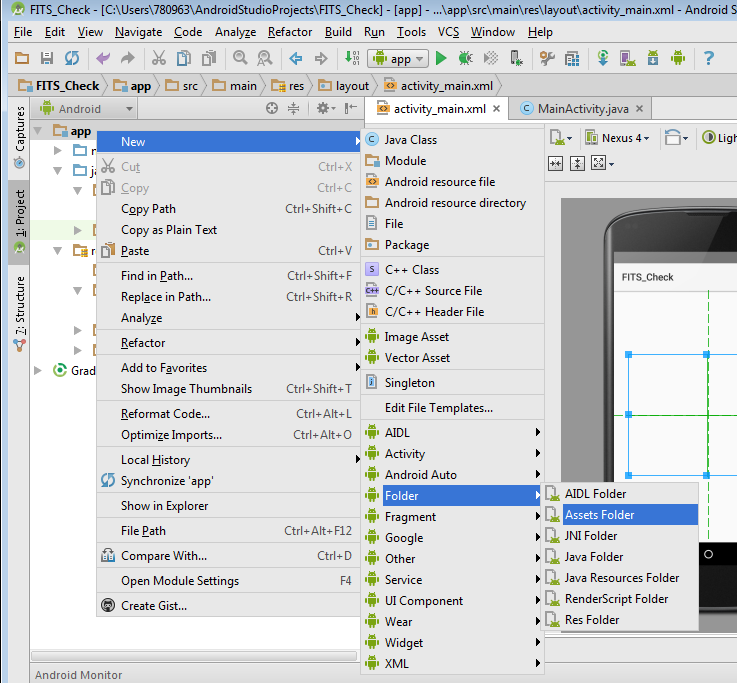Image resolution: width=737 pixels, height=683 pixels.
Task: Click the Save All toolbar icon
Action: pyautogui.click(x=47, y=59)
